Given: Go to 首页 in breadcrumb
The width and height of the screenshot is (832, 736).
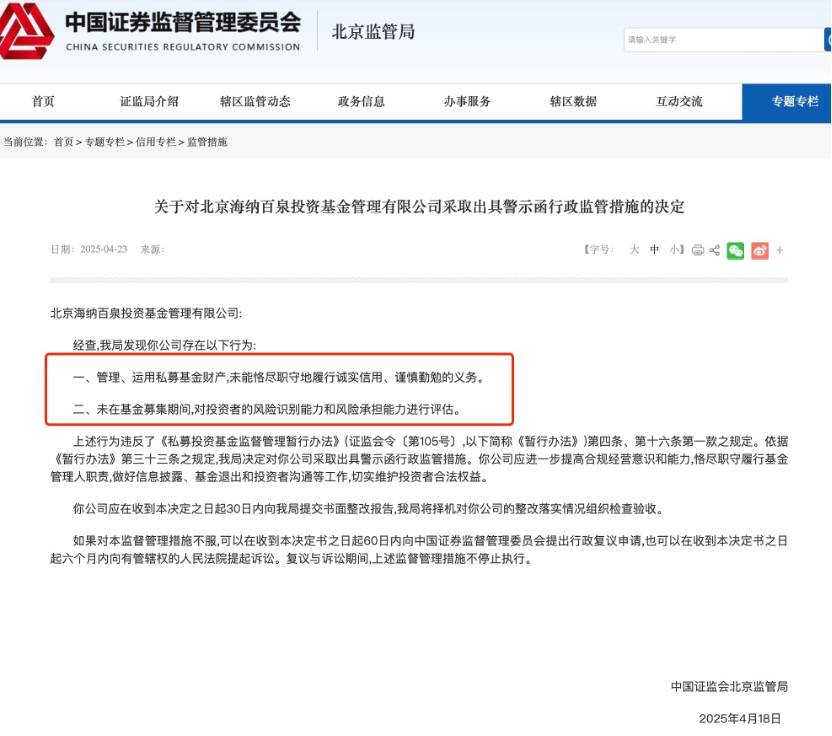Looking at the screenshot, I should (64, 142).
